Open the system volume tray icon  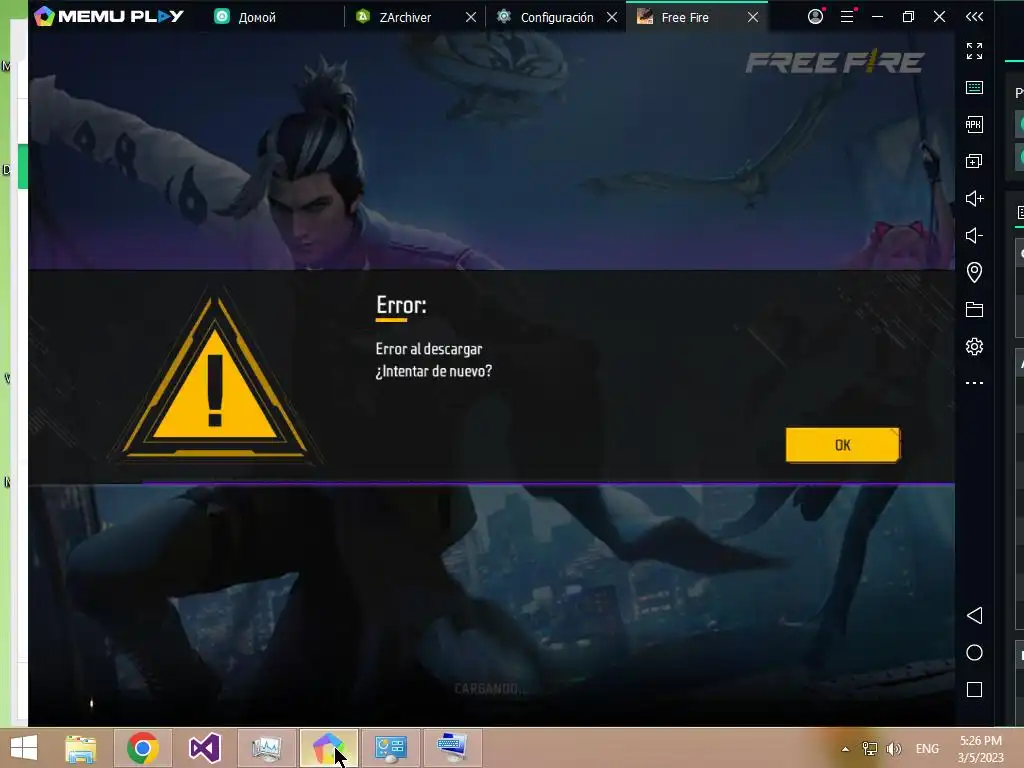pos(893,749)
